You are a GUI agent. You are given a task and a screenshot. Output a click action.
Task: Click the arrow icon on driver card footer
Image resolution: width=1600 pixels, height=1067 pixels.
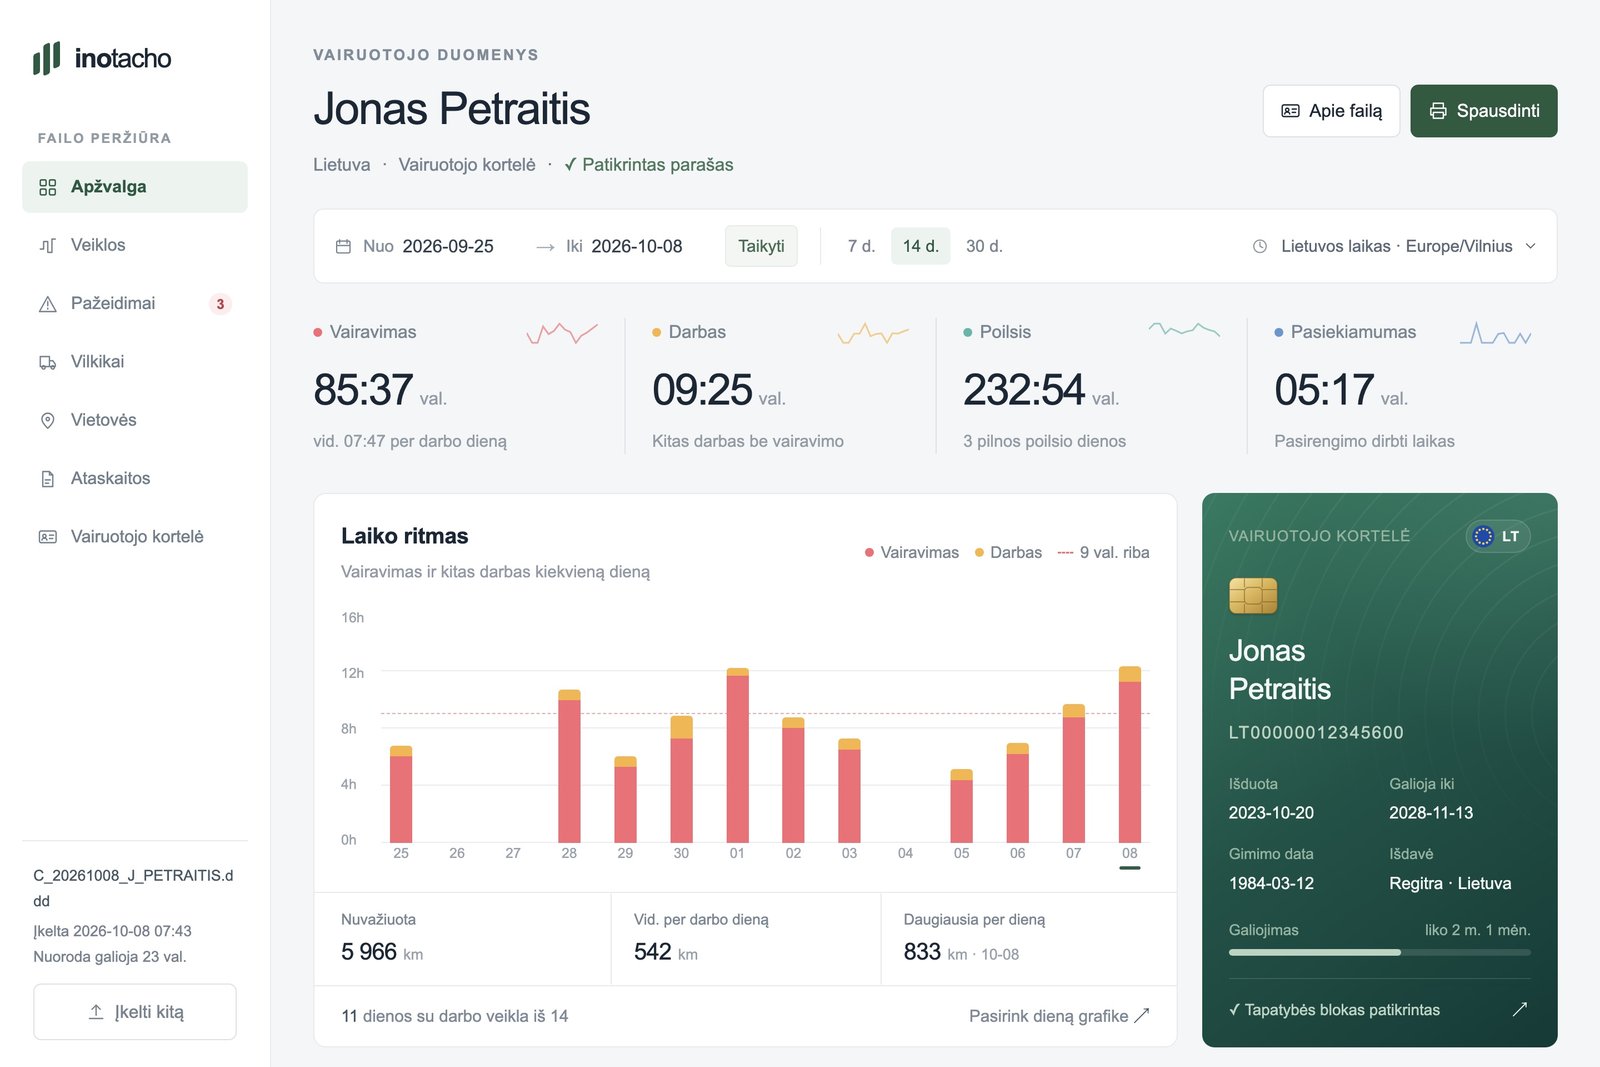pos(1520,1009)
